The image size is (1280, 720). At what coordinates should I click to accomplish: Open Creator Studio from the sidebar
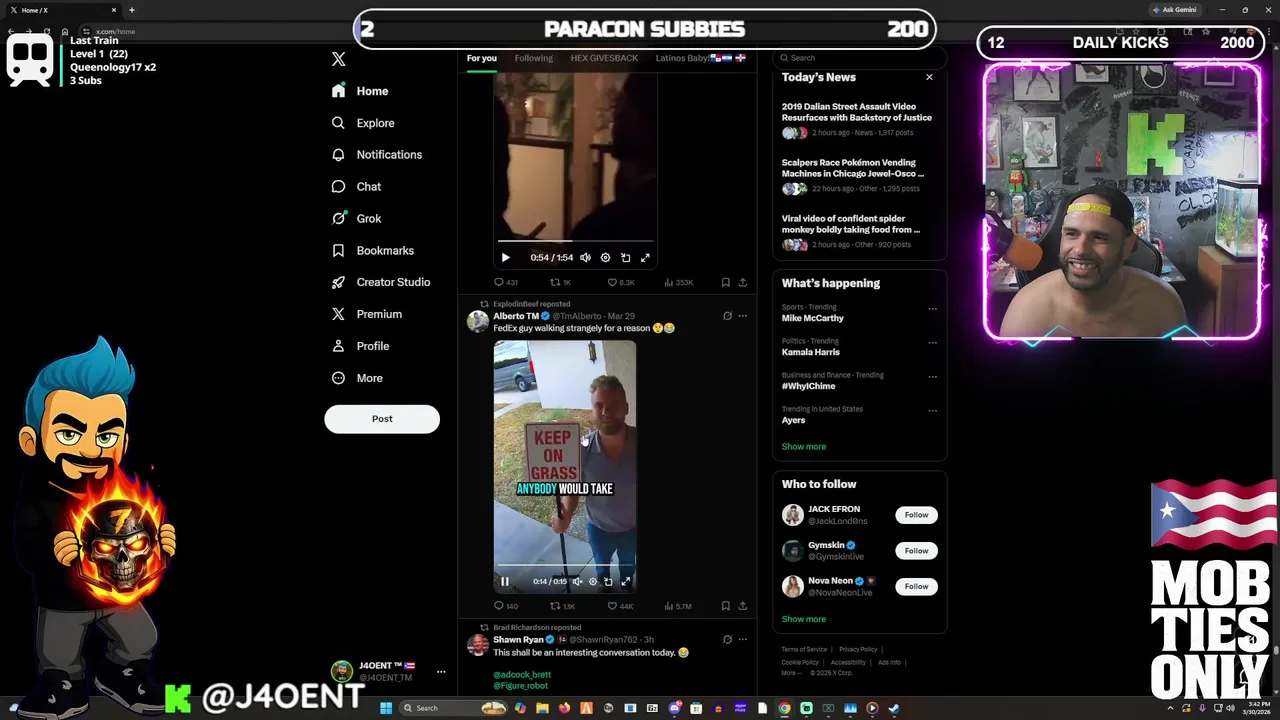pyautogui.click(x=380, y=282)
